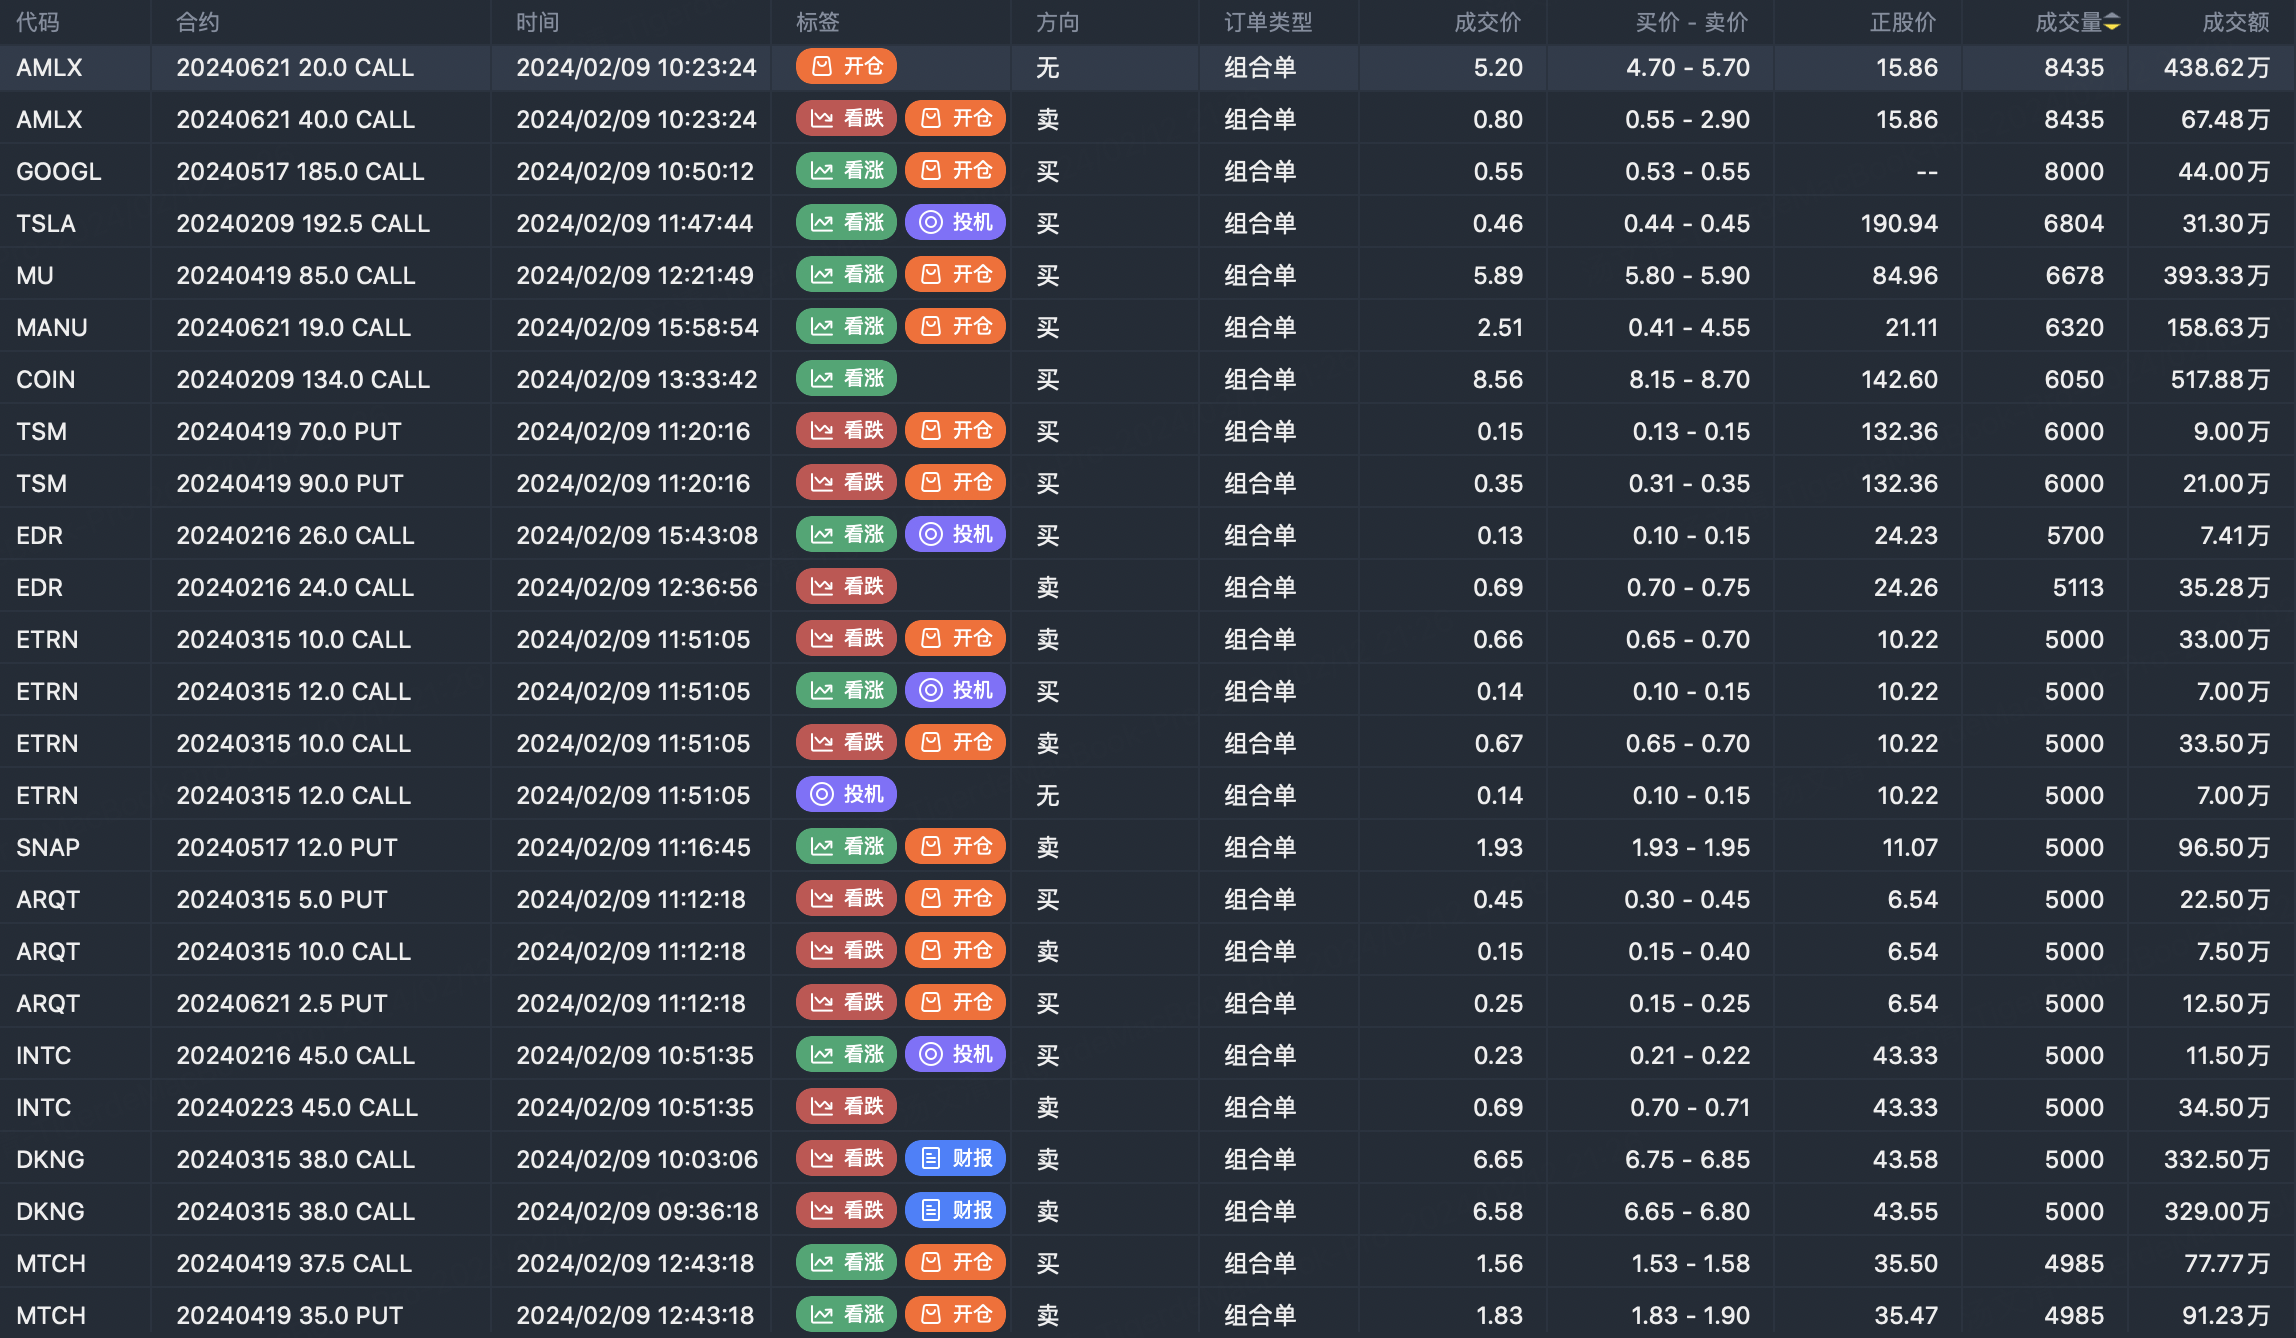Click 投机 tag on TSLA 192.5 CALL row
The height and width of the screenshot is (1338, 2296).
pyautogui.click(x=955, y=223)
